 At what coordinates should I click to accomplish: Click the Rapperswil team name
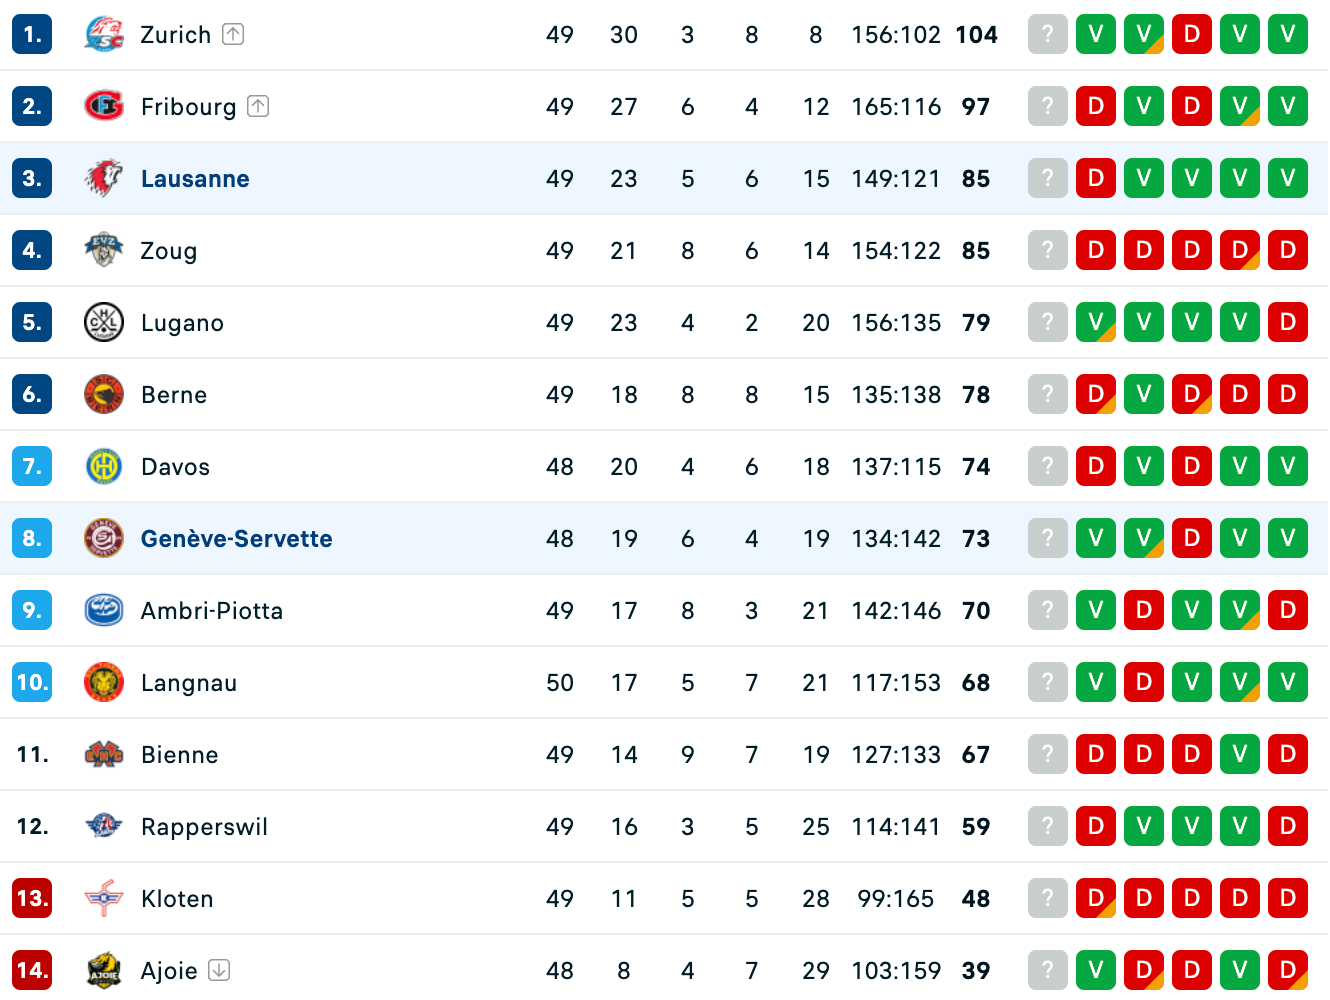204,827
